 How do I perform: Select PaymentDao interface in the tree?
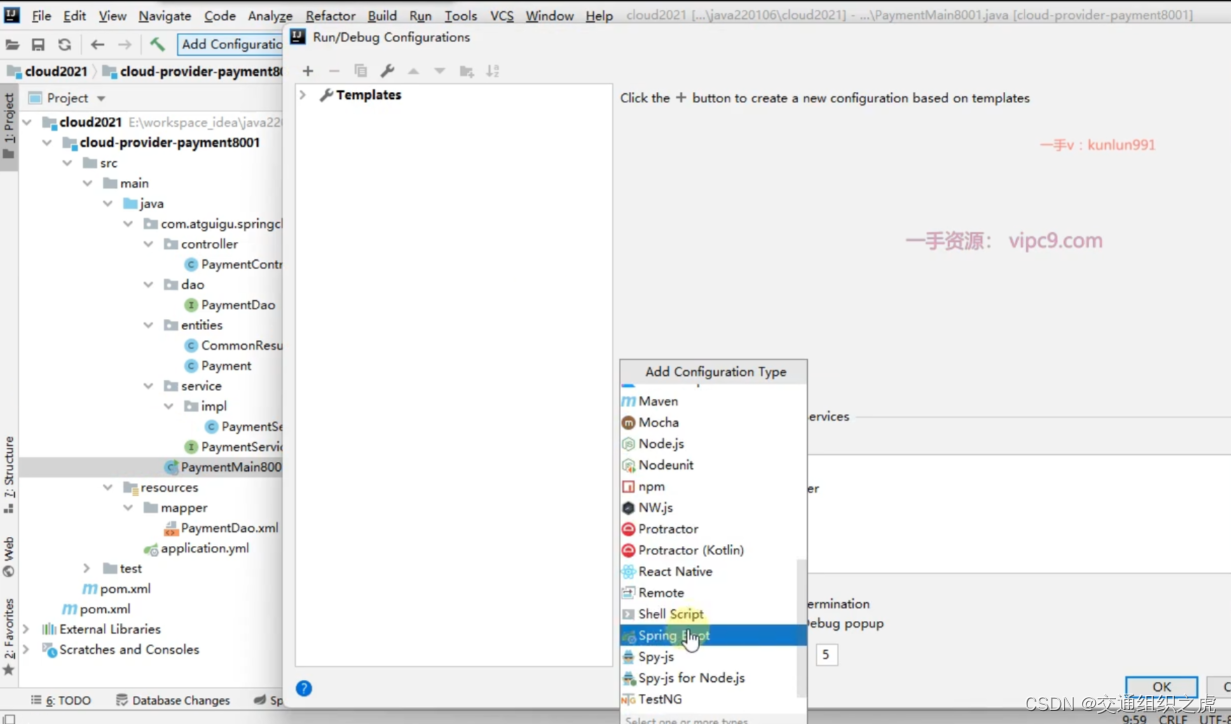[x=229, y=305]
